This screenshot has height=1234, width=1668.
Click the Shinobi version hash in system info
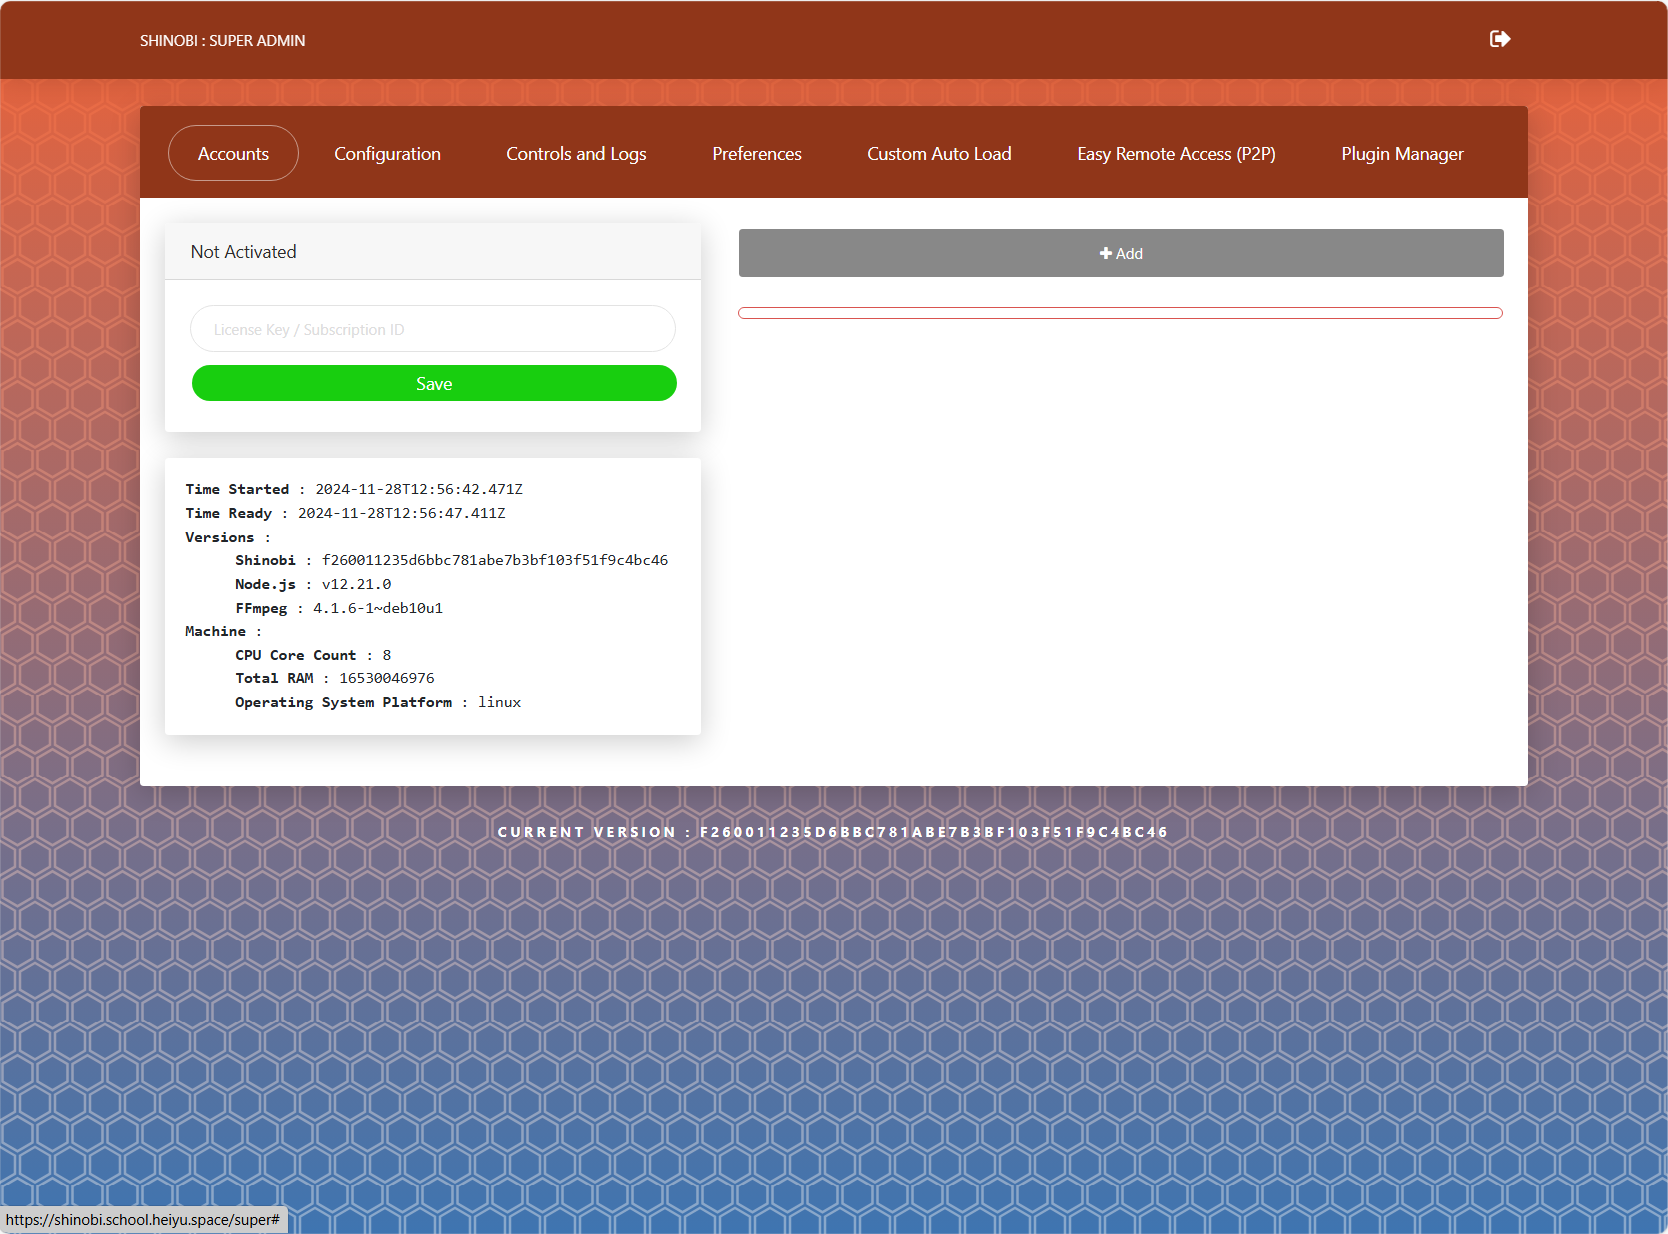tap(495, 560)
